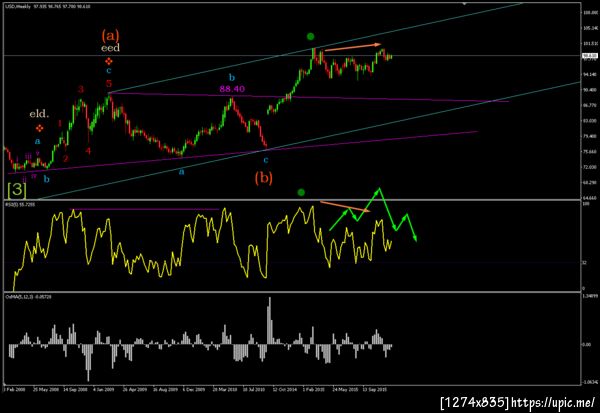Click the 0.00 level on OsMA scale
Image resolution: width=600 pixels, height=413 pixels.
(587, 344)
